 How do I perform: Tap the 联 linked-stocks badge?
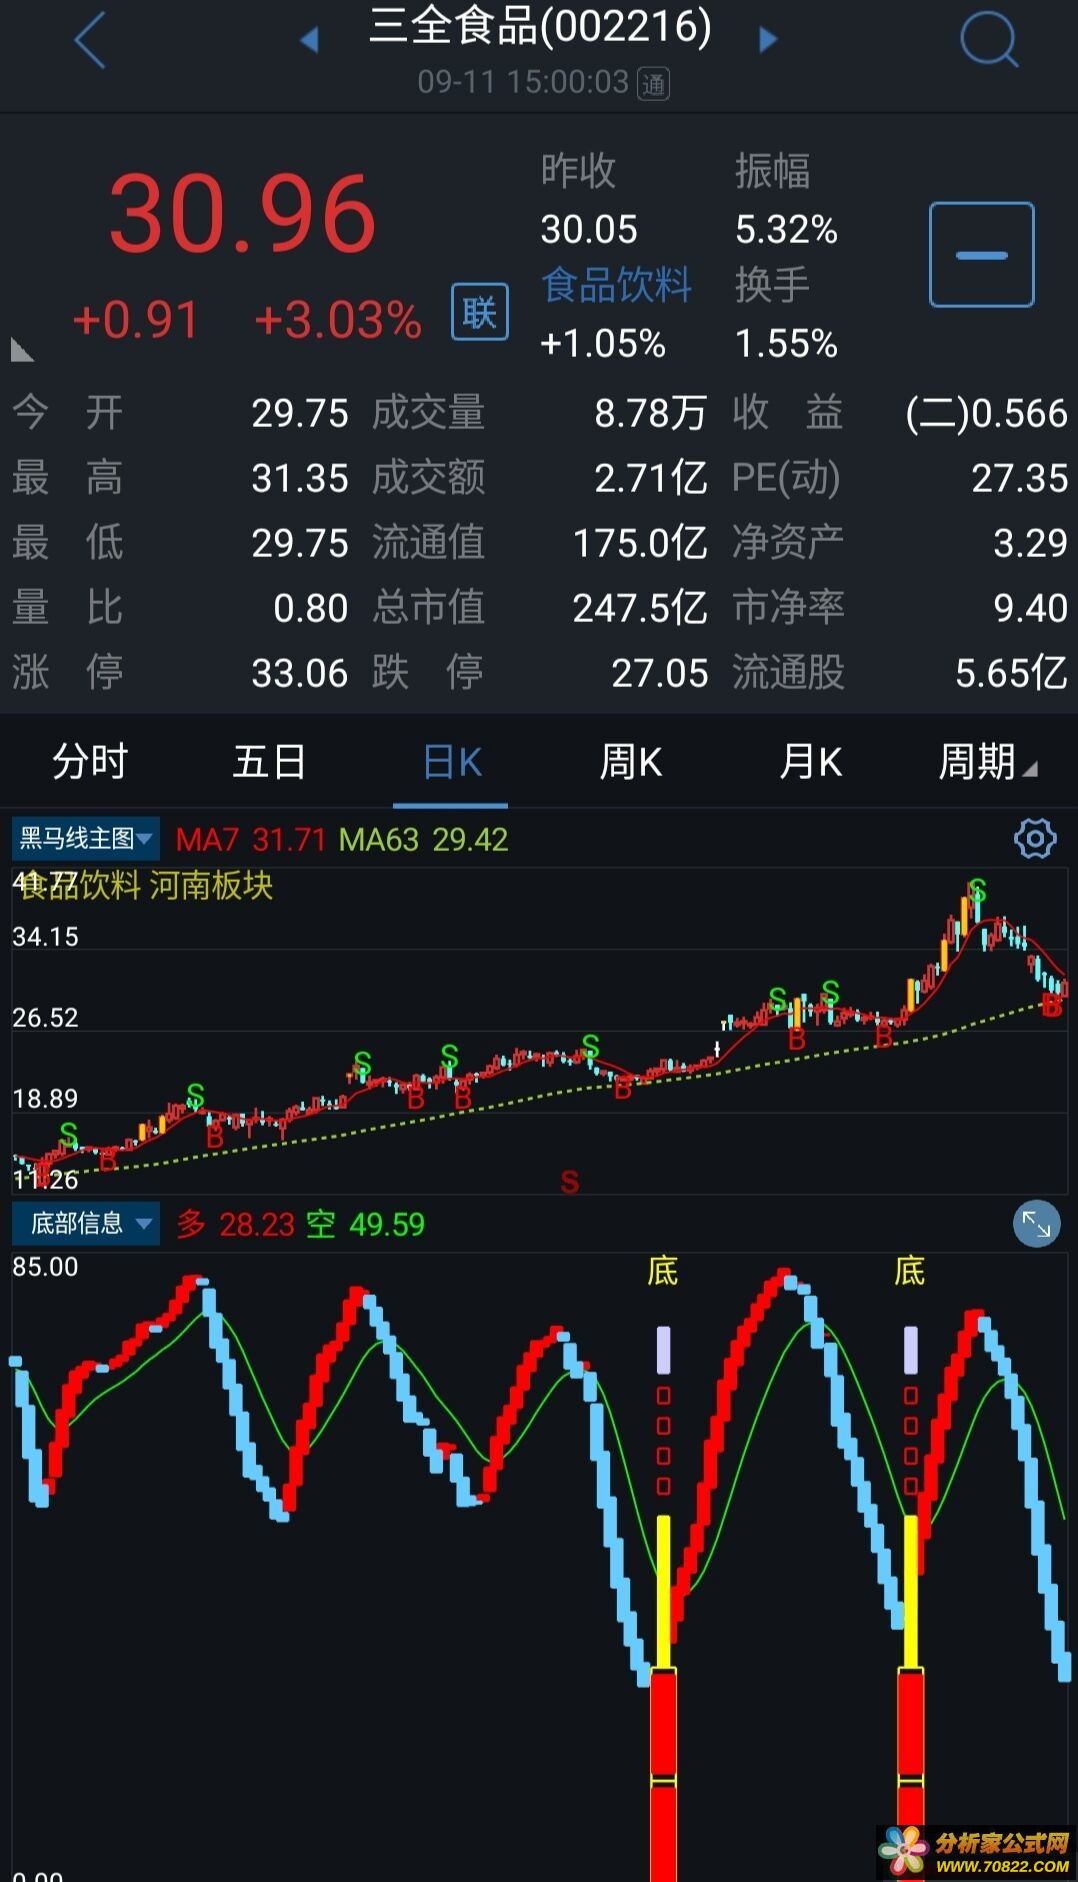tap(480, 313)
